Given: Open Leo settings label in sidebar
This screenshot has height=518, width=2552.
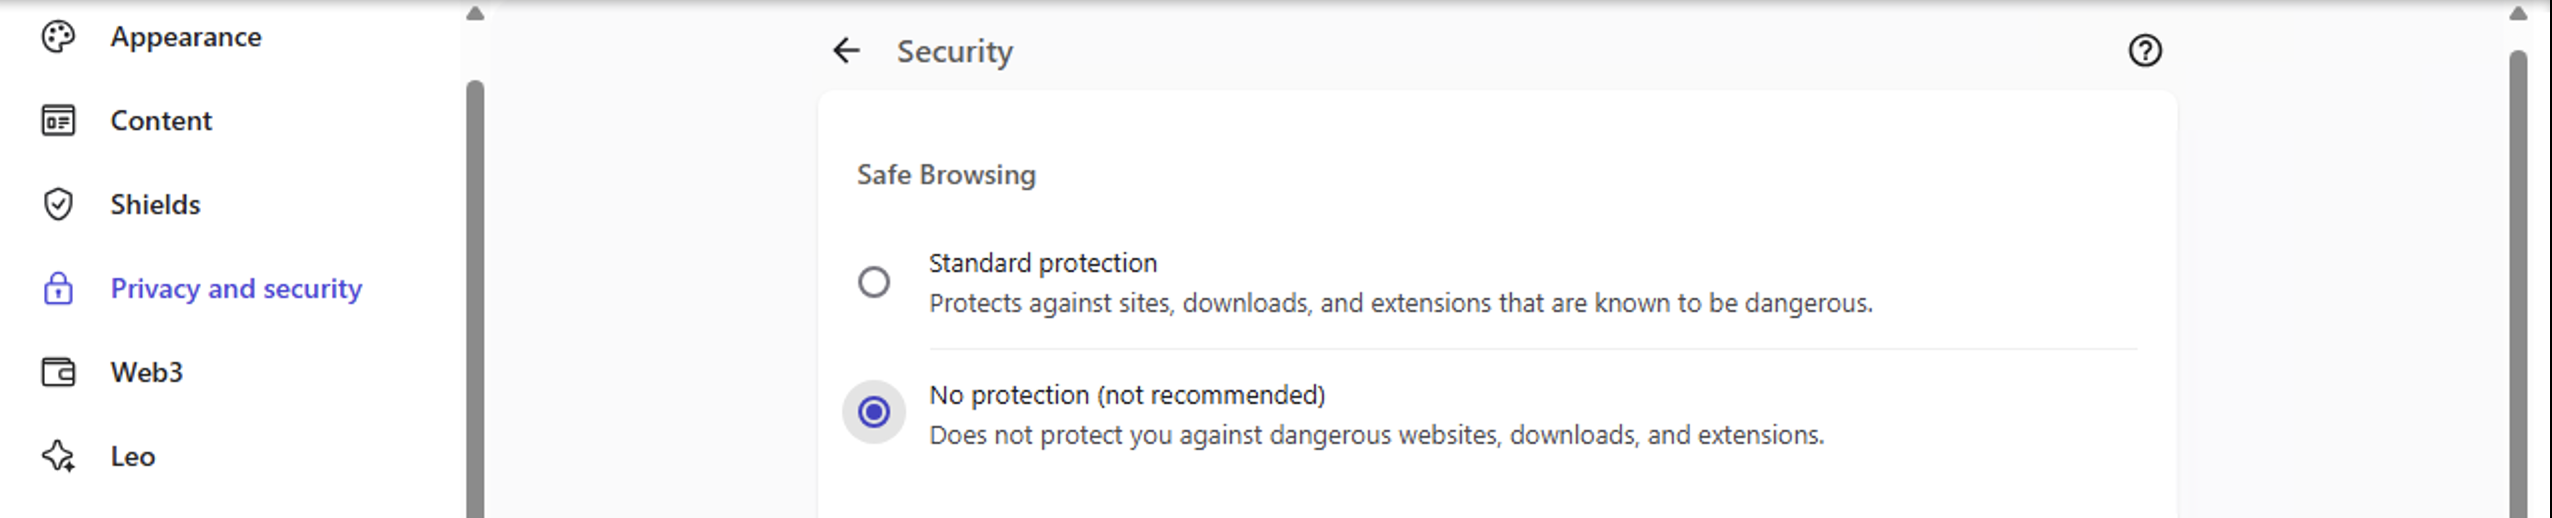Looking at the screenshot, I should (132, 456).
